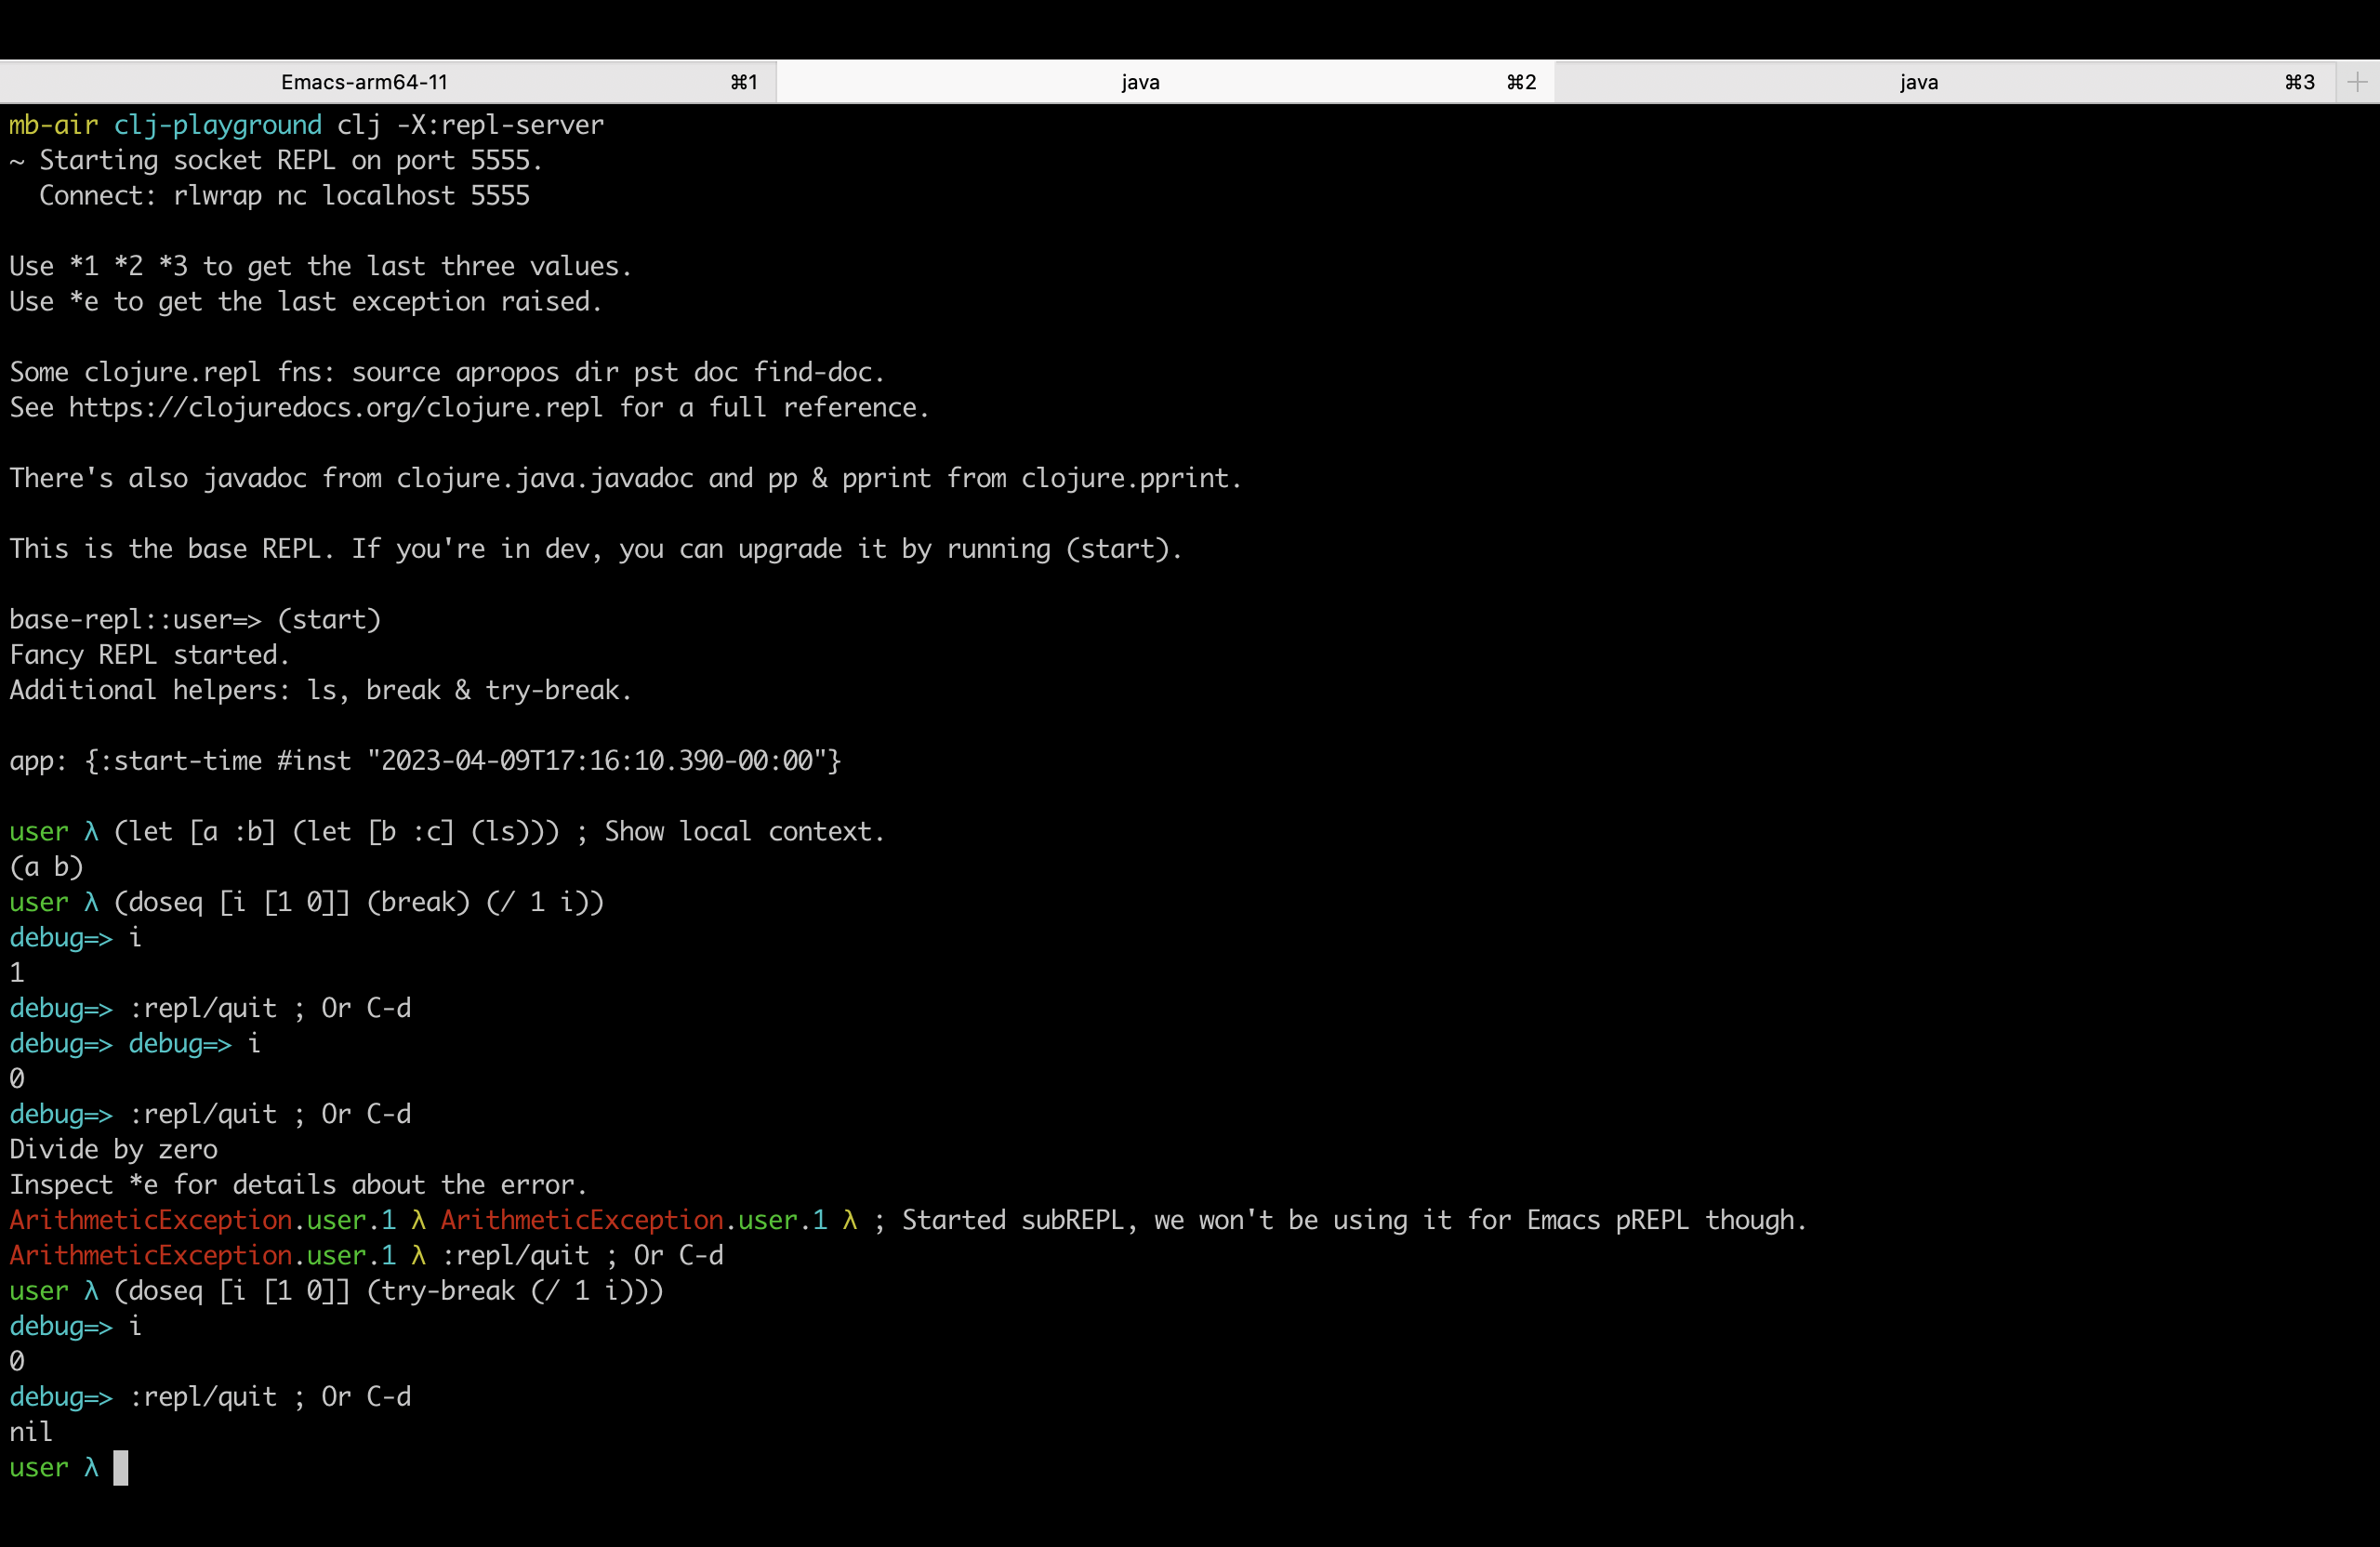Image resolution: width=2380 pixels, height=1547 pixels.
Task: Click 'base-repl::user=> (start)' prompt line
Action: [196, 619]
